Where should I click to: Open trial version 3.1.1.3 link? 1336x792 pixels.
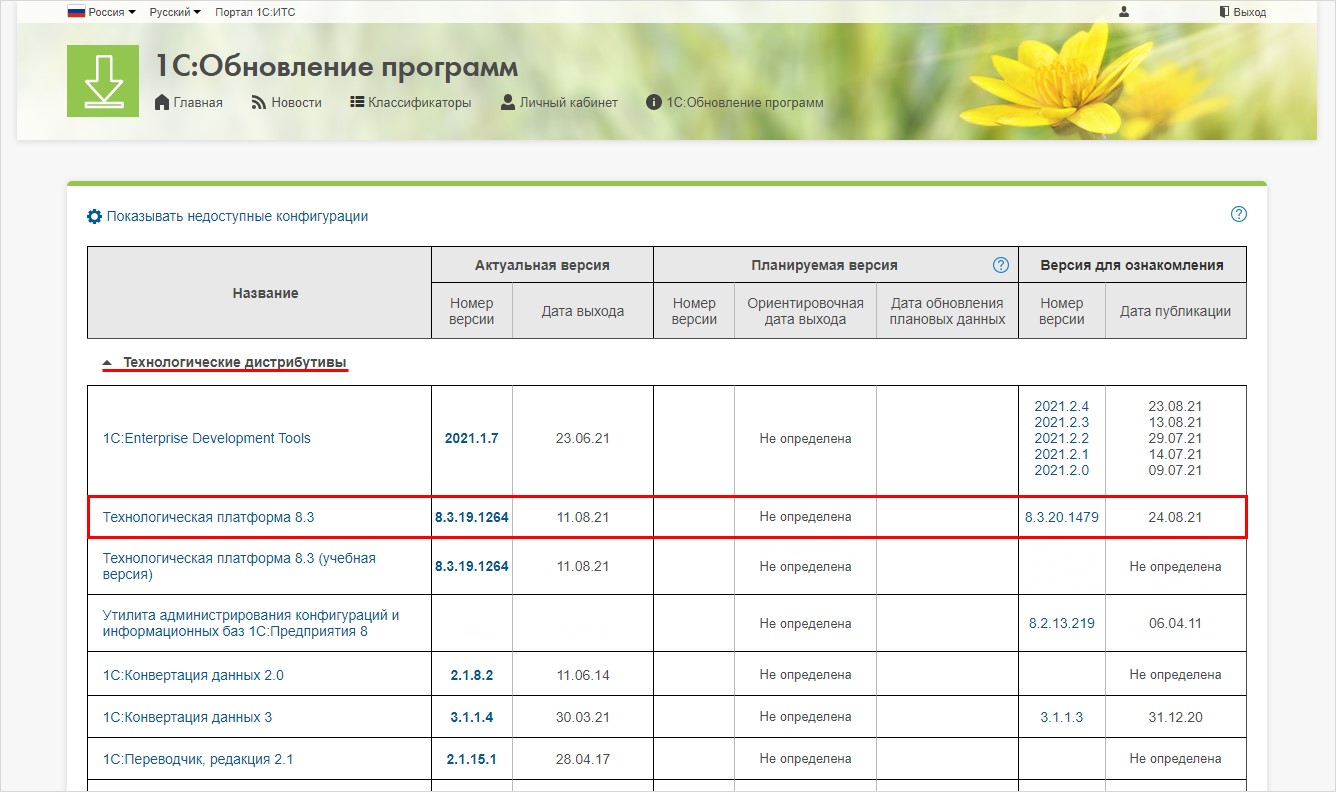pyautogui.click(x=1061, y=717)
